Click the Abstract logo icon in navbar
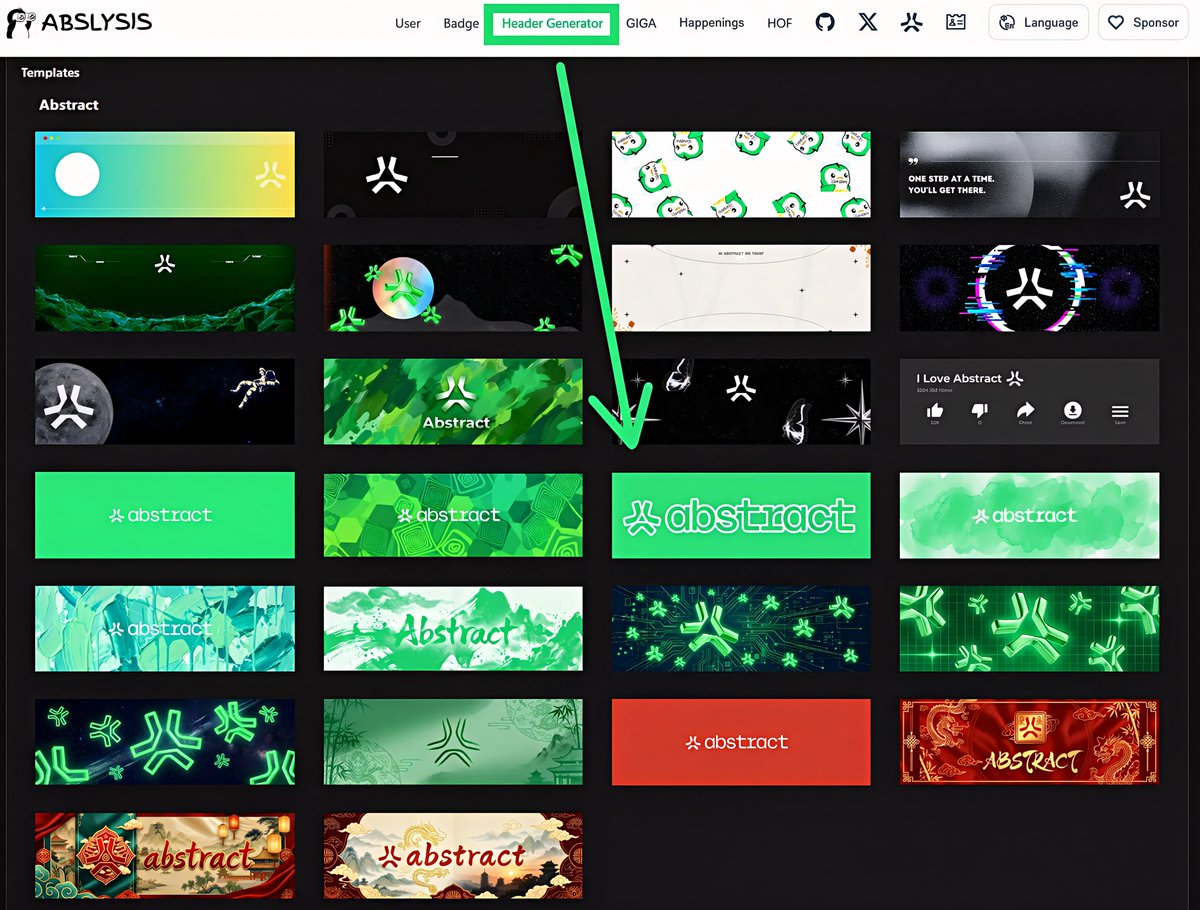1200x910 pixels. [x=911, y=22]
